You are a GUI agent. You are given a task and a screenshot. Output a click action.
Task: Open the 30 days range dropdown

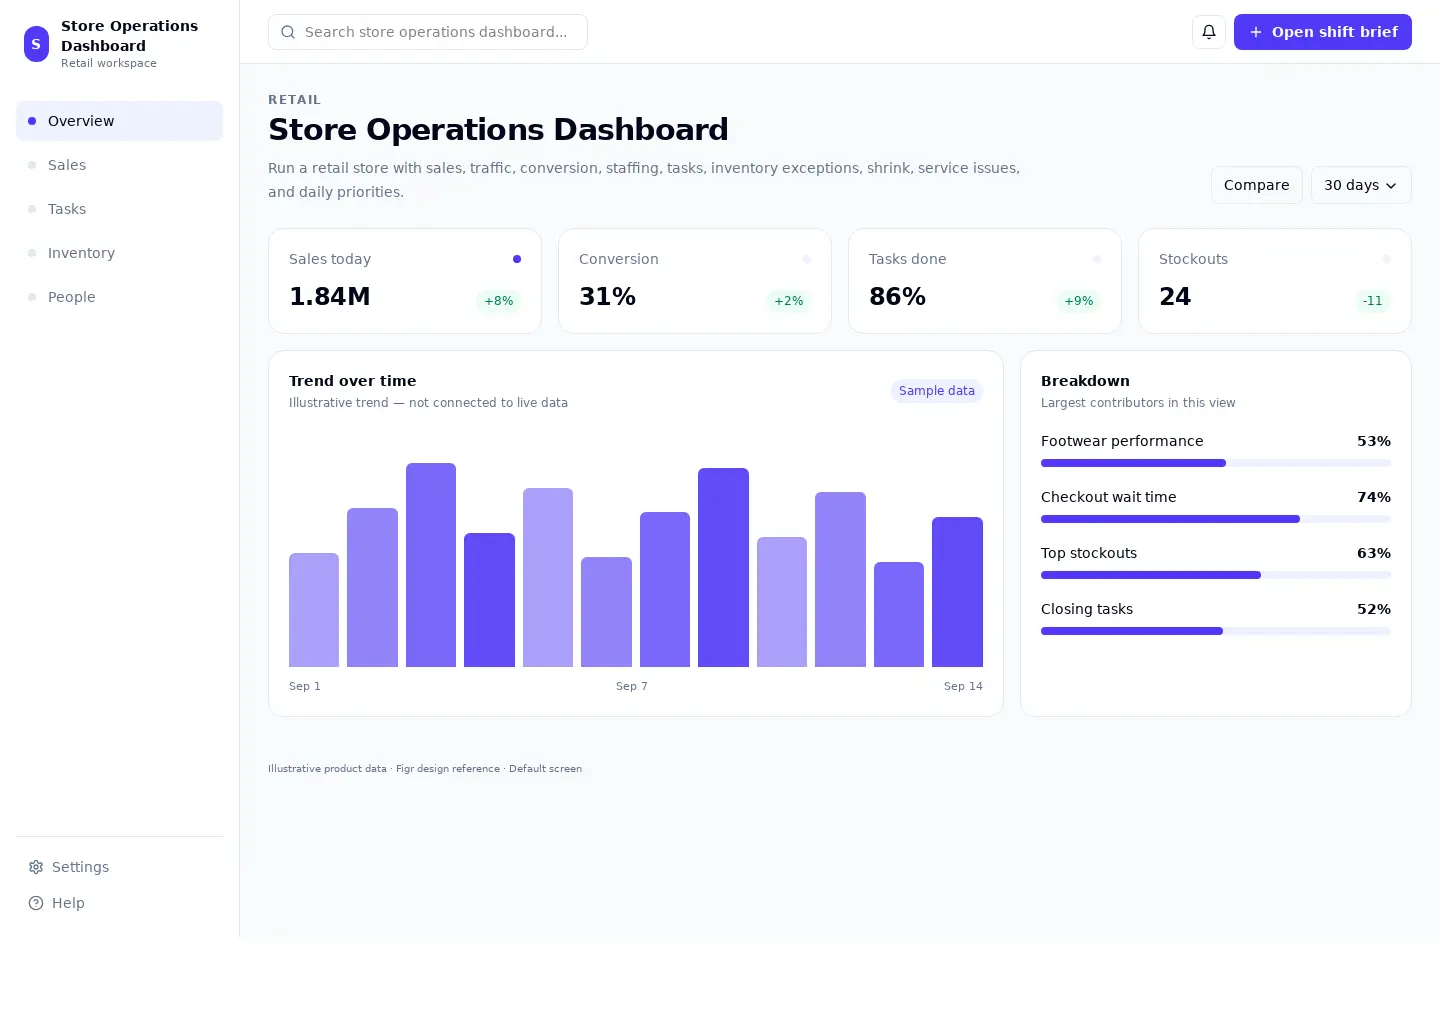[1361, 185]
